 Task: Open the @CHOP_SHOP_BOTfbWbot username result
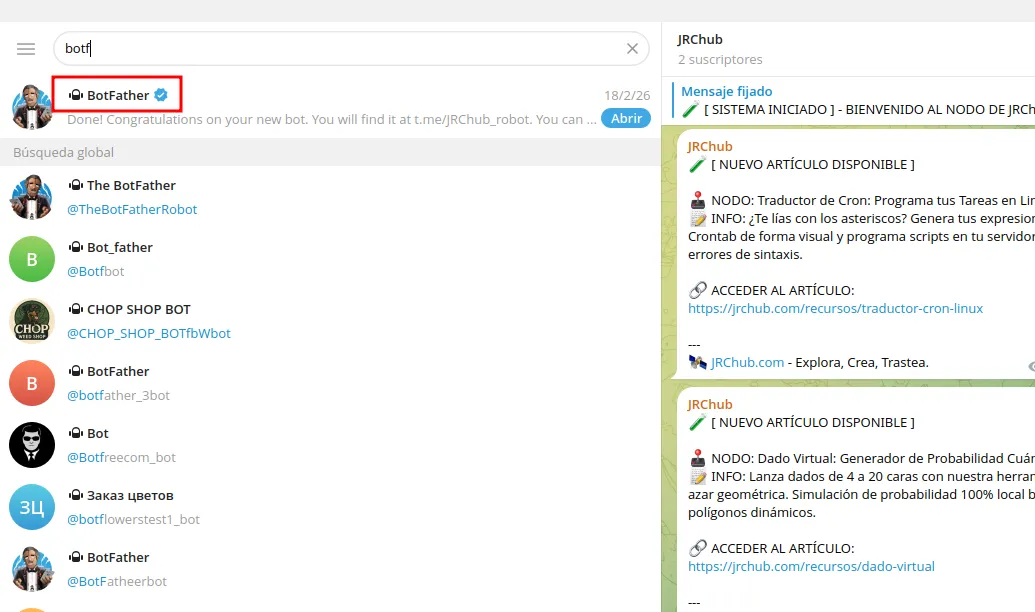click(149, 333)
